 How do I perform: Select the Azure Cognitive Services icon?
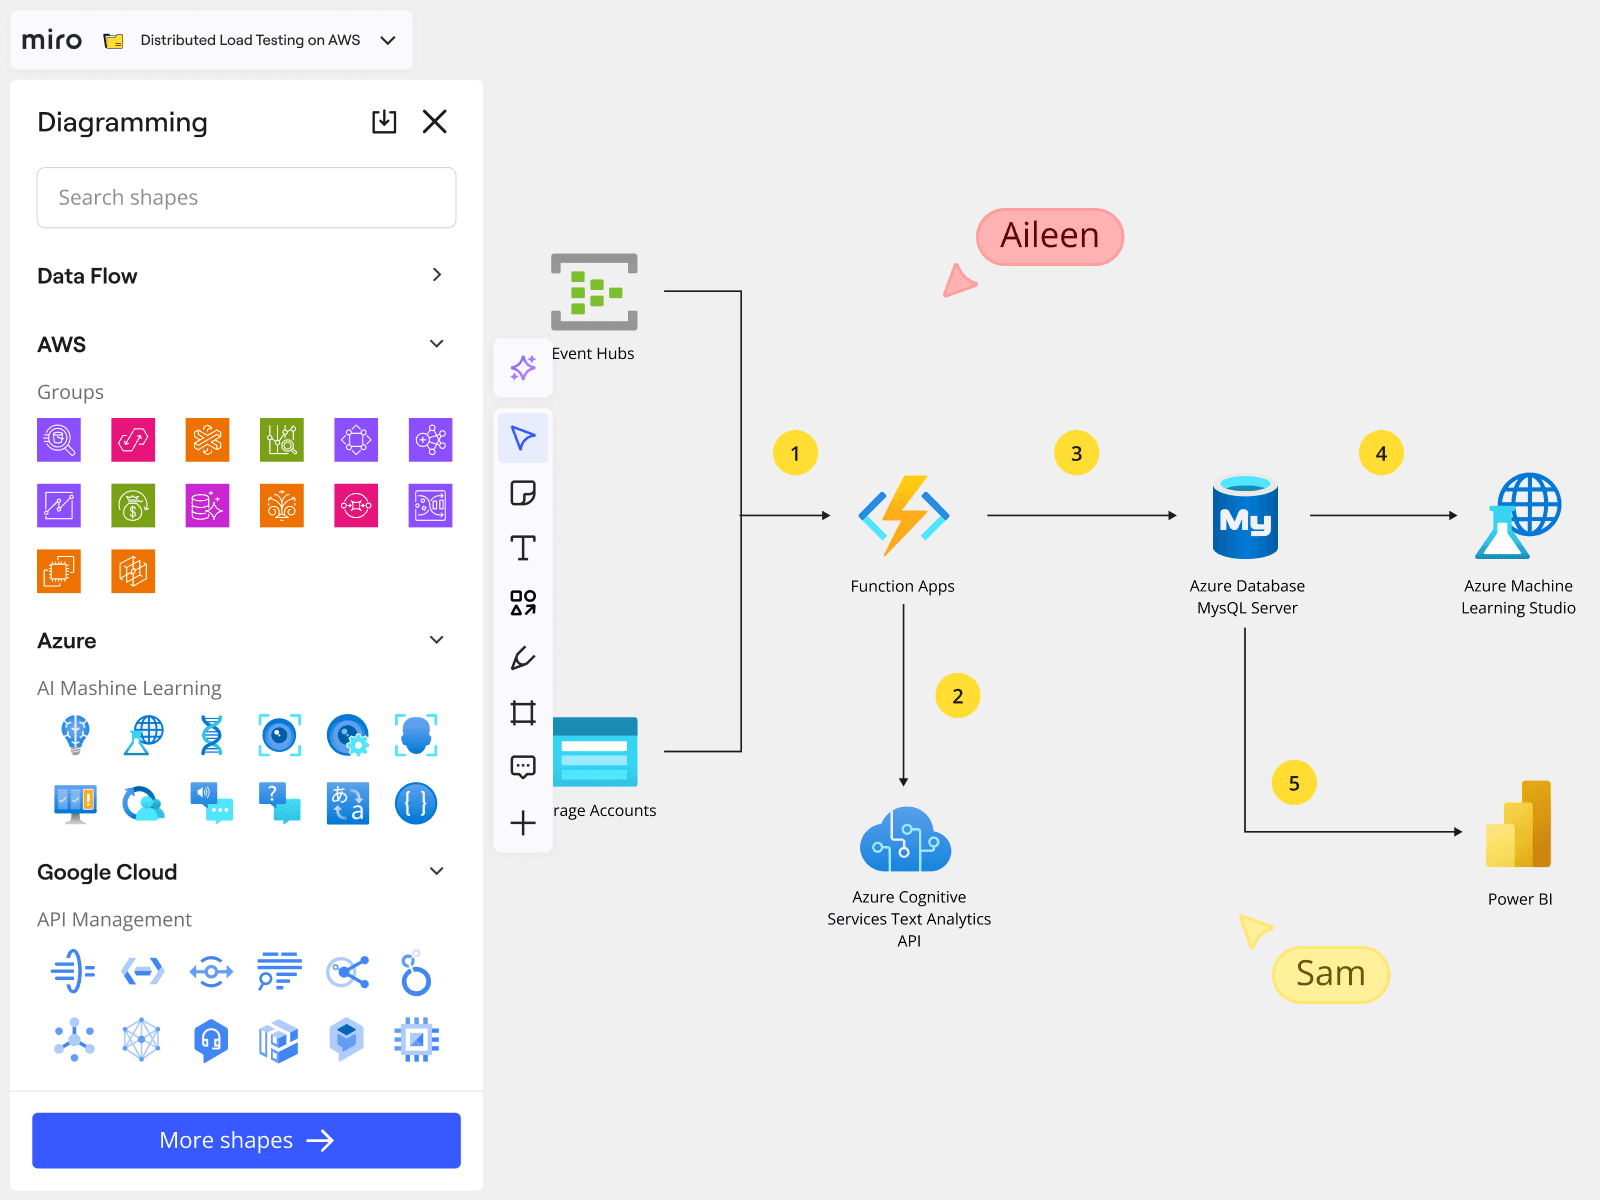(x=906, y=838)
